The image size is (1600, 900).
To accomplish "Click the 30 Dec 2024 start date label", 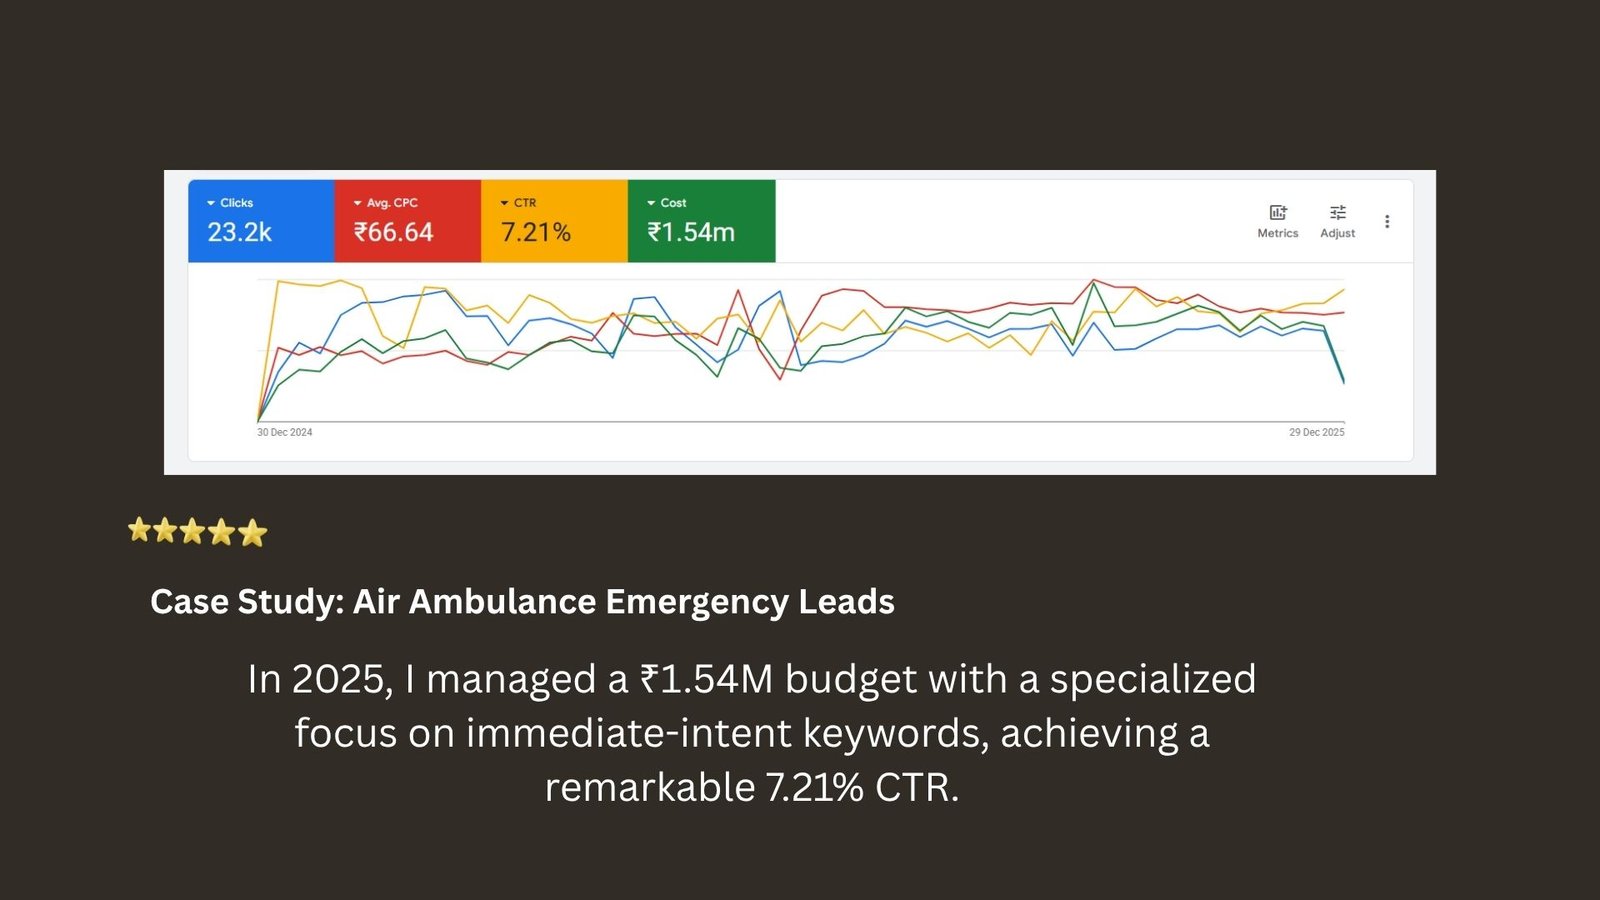I will (285, 433).
